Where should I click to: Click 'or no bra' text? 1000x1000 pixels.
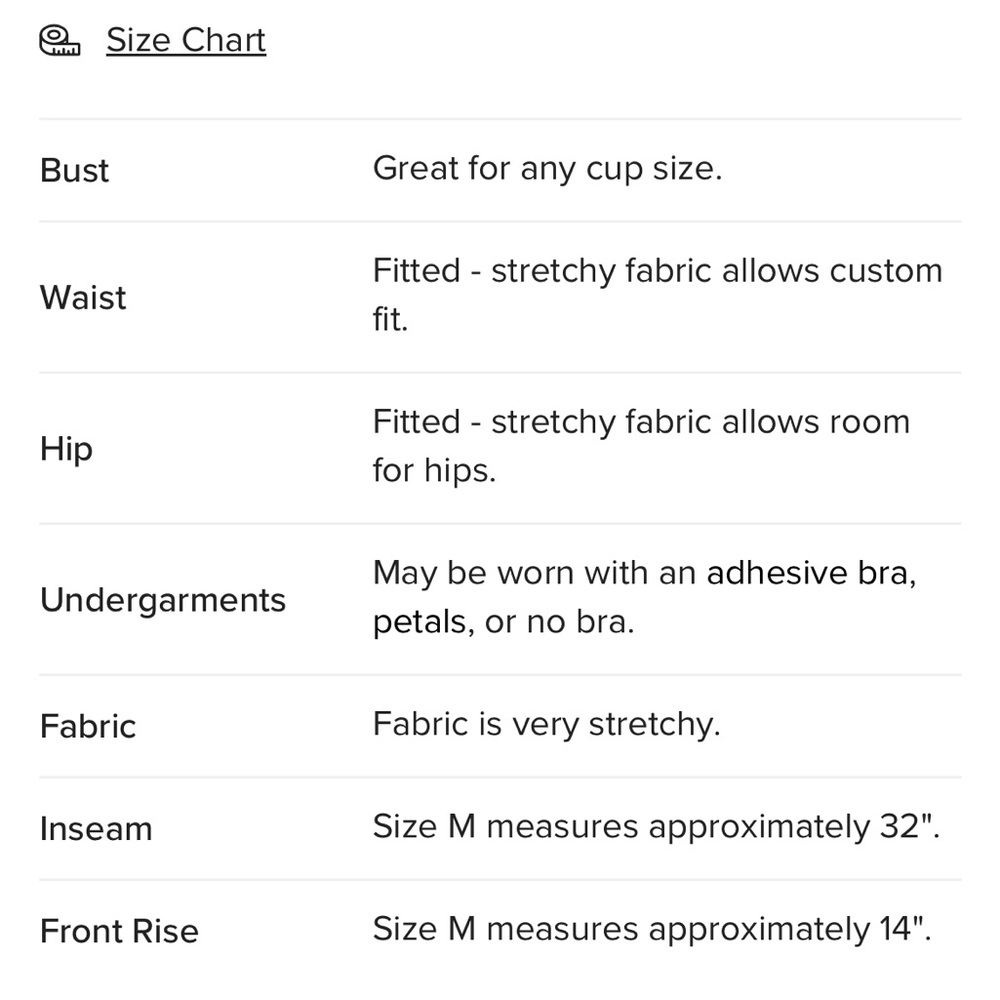pos(559,622)
